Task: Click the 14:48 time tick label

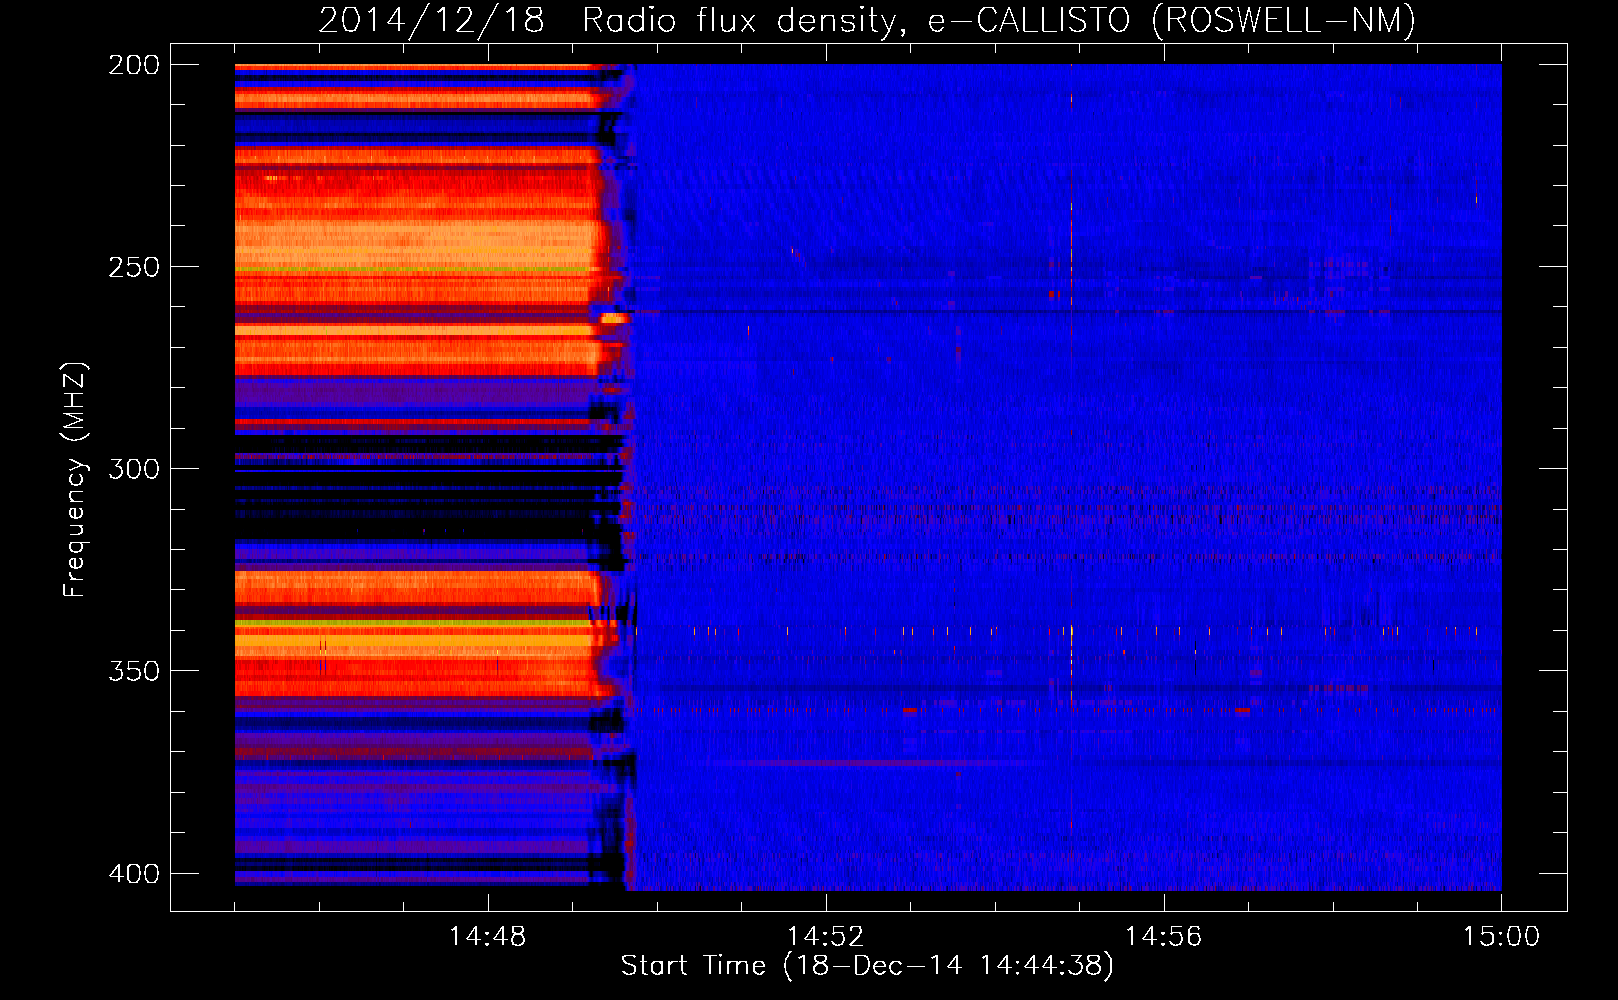Action: tap(487, 937)
